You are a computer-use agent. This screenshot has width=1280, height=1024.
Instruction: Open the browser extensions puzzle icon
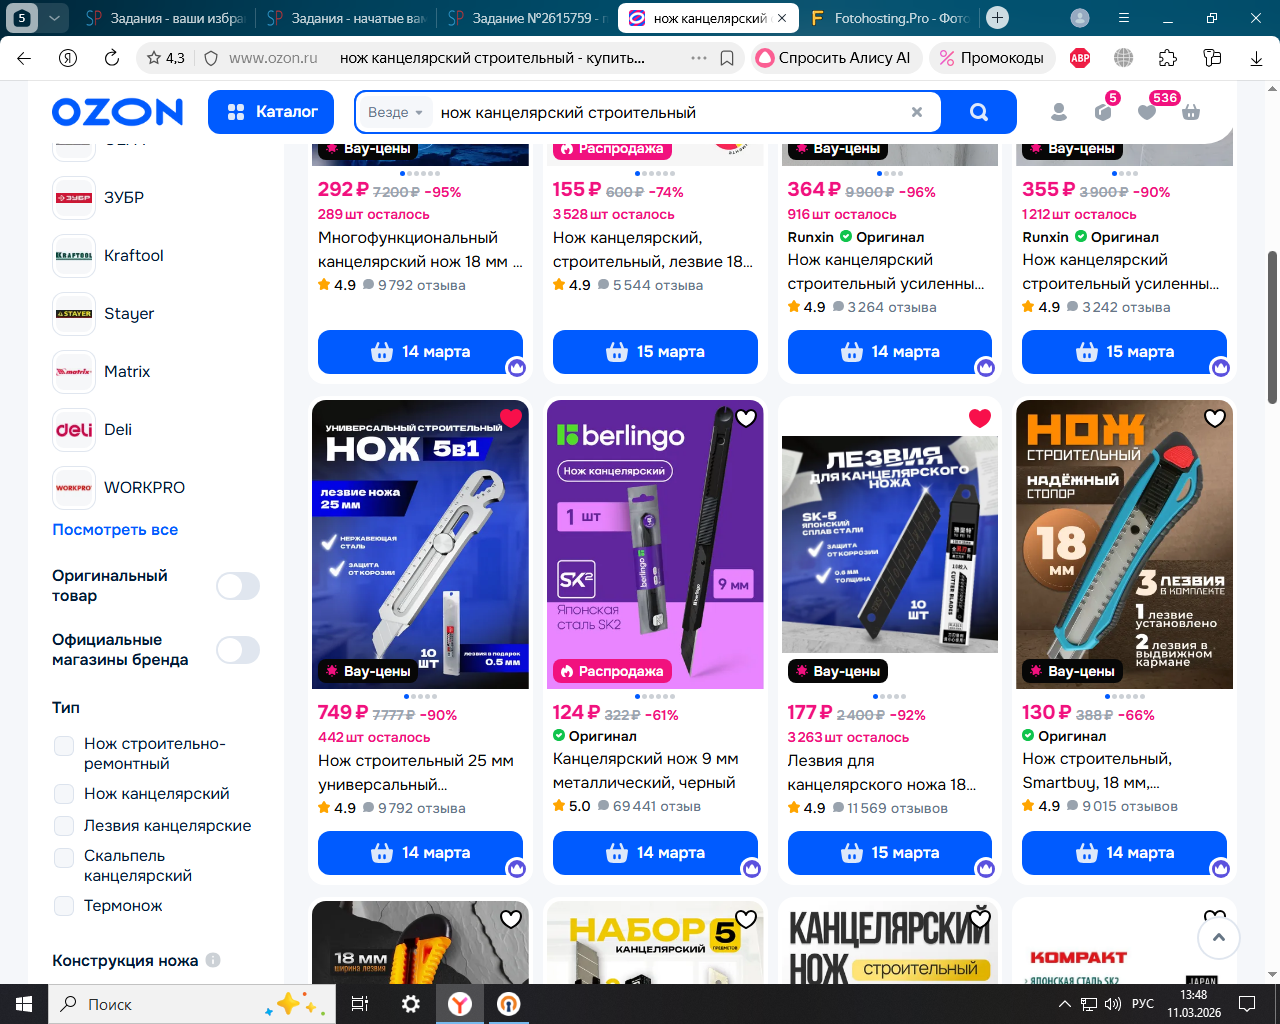coord(1168,58)
